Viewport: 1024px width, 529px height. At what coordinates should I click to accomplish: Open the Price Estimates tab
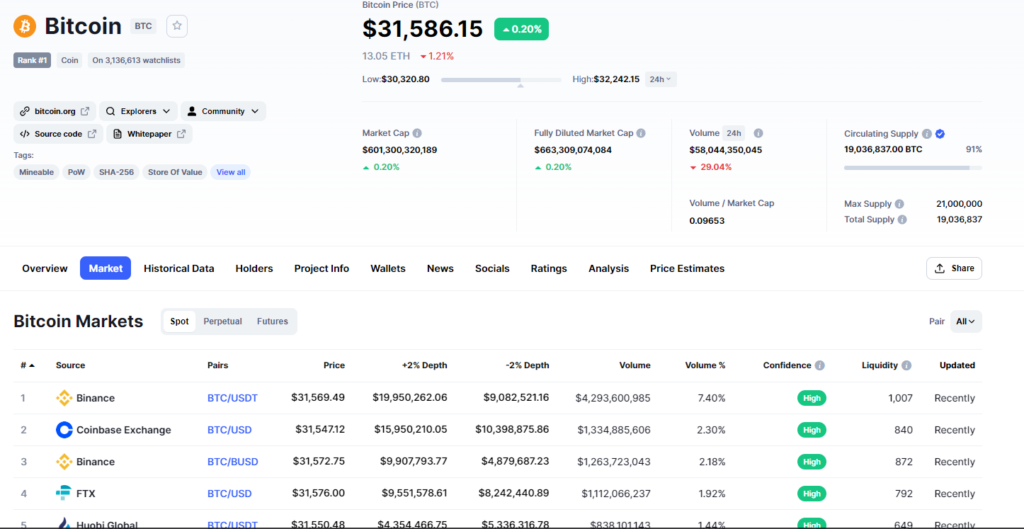tap(687, 268)
